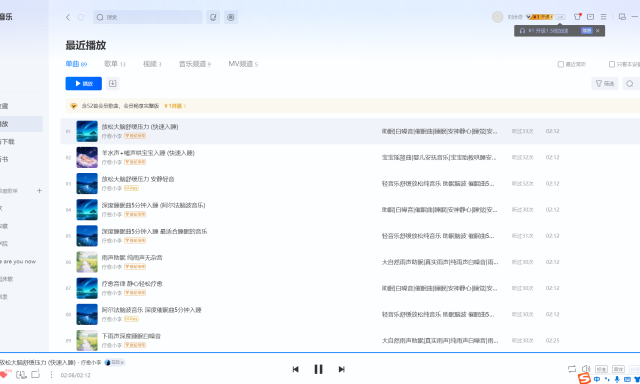Switch to the 歌单 tab
The height and width of the screenshot is (384, 640).
pyautogui.click(x=115, y=64)
